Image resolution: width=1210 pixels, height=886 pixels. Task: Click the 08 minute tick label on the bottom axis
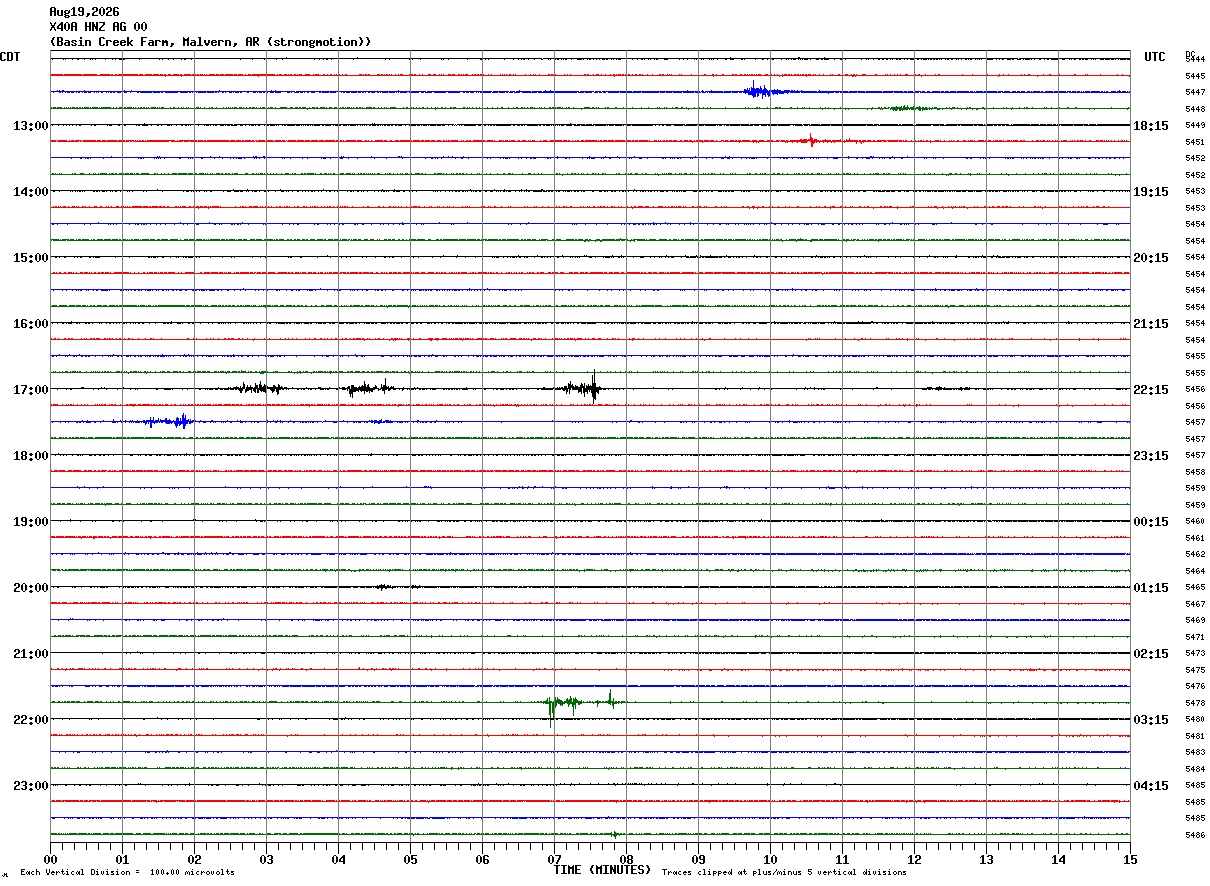[626, 859]
